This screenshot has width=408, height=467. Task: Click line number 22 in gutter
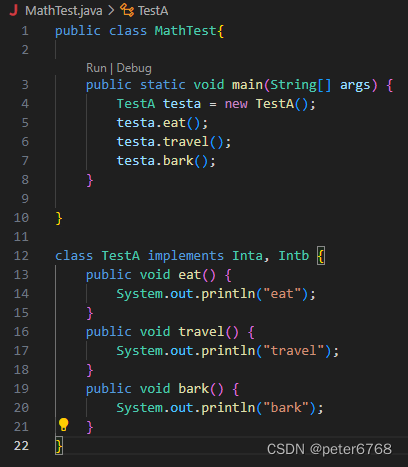click(x=21, y=446)
